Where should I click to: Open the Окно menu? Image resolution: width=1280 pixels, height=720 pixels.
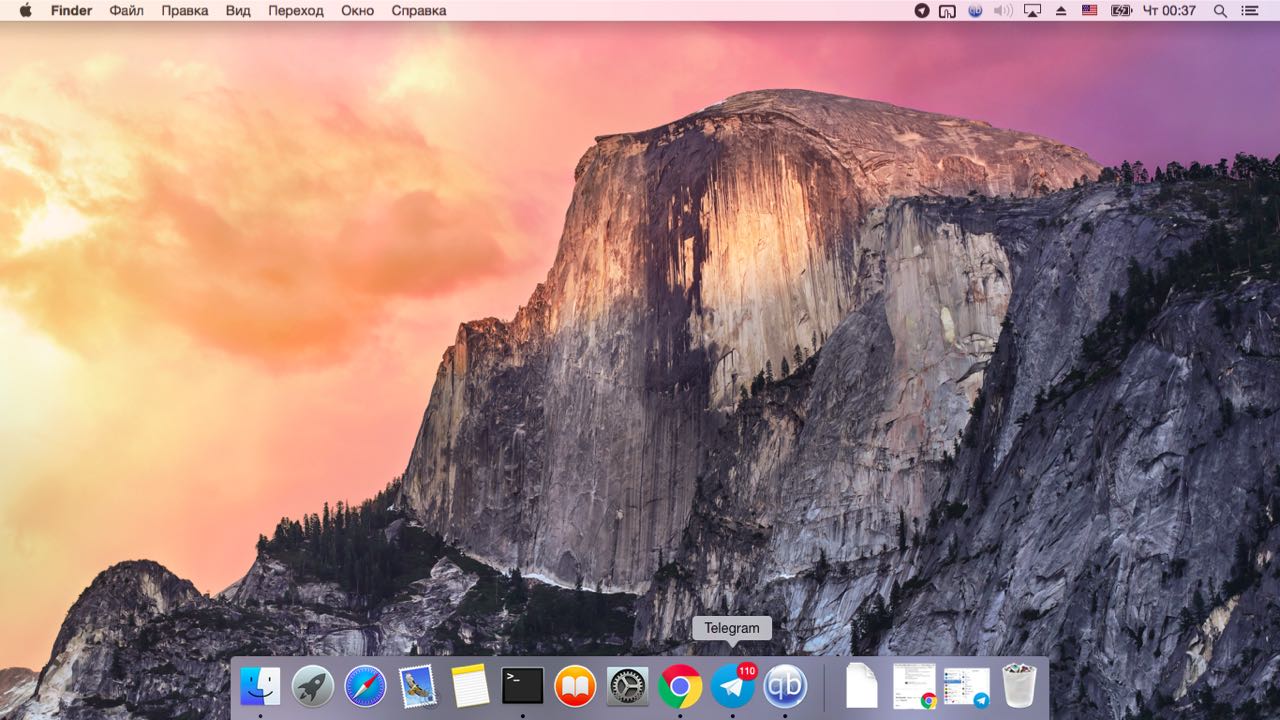357,10
